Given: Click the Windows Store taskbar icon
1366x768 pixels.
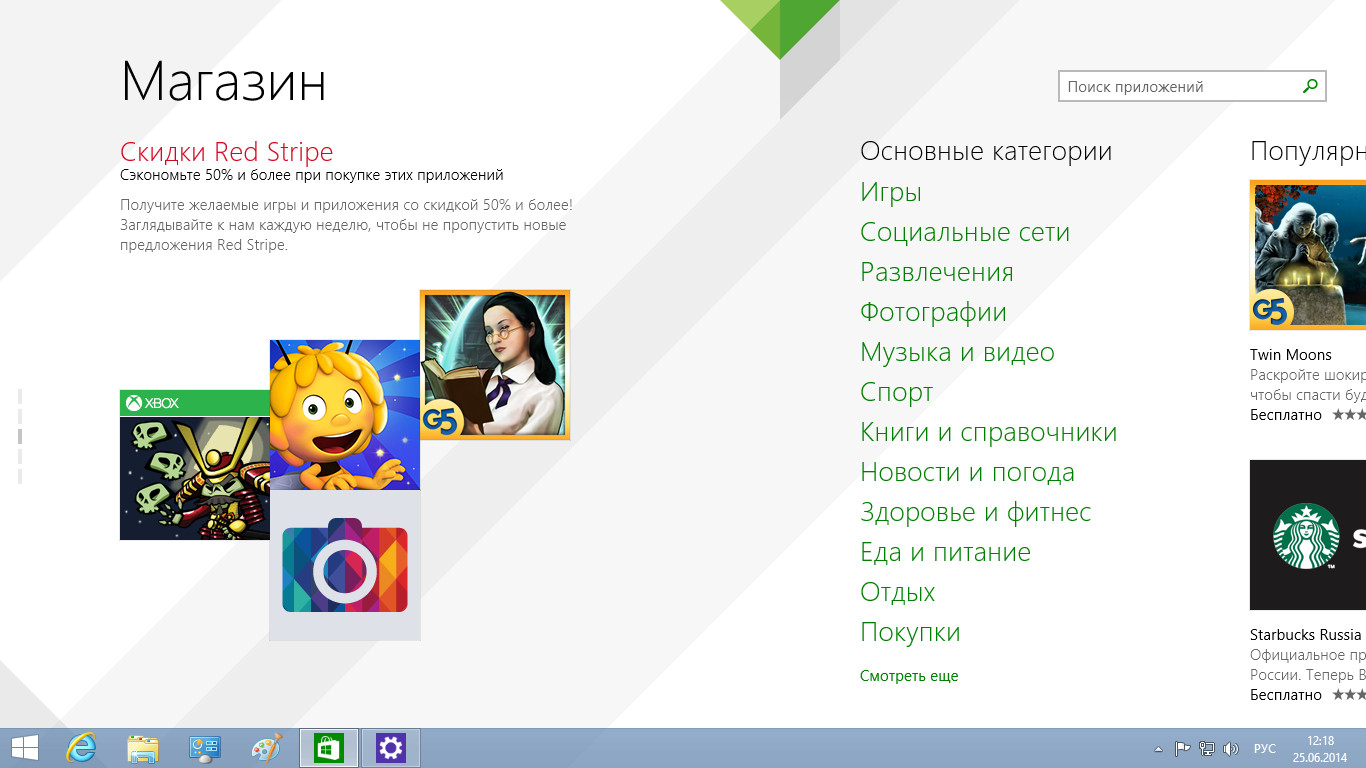Looking at the screenshot, I should (329, 748).
